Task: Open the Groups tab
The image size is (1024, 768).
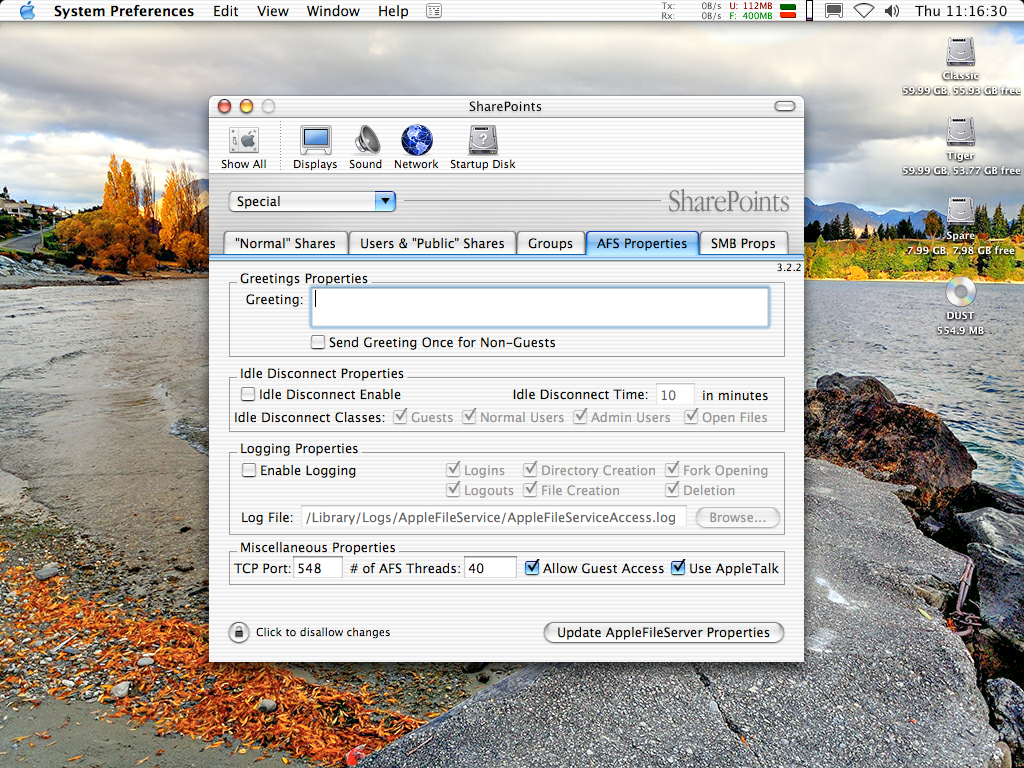Action: point(551,244)
